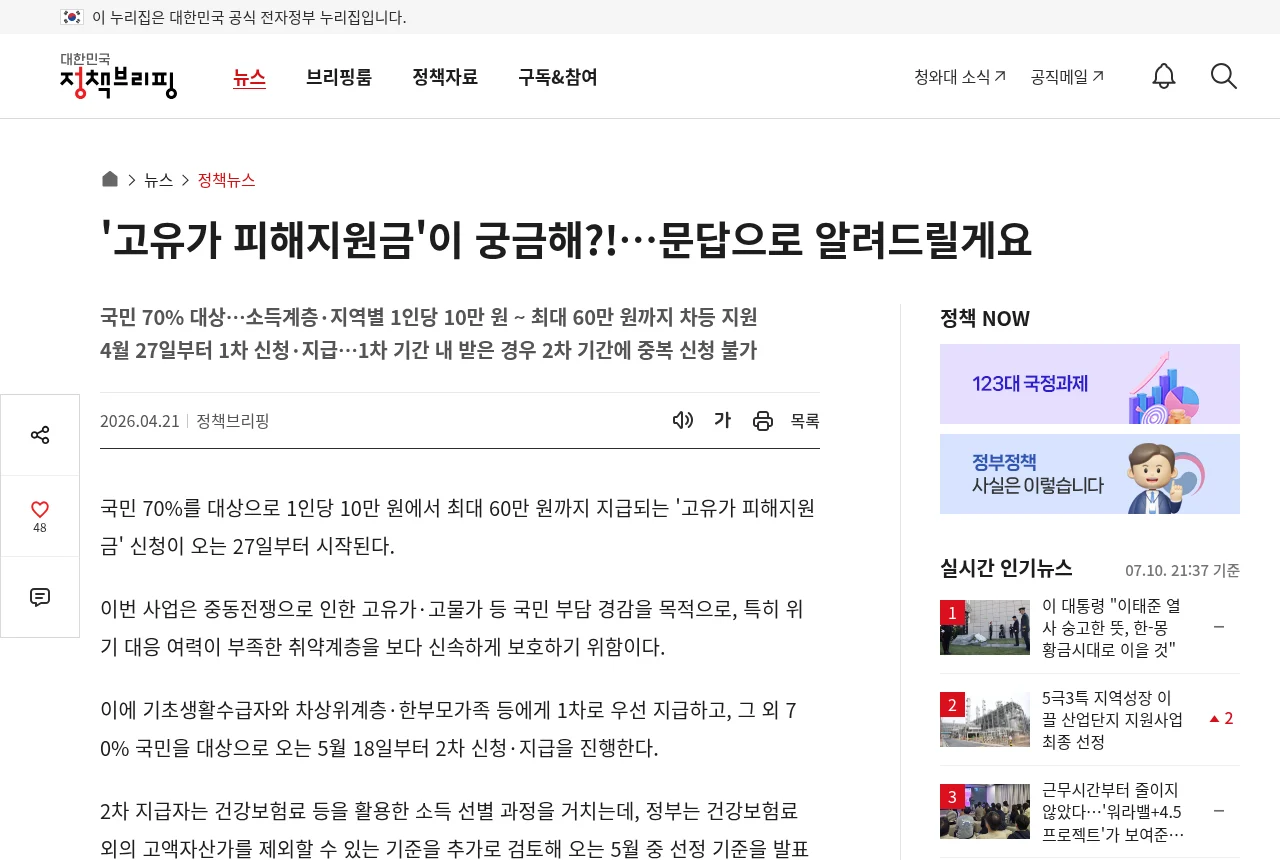Image resolution: width=1280 pixels, height=860 pixels.
Task: Open thumbnail of popular news rank 2
Action: pyautogui.click(x=985, y=719)
